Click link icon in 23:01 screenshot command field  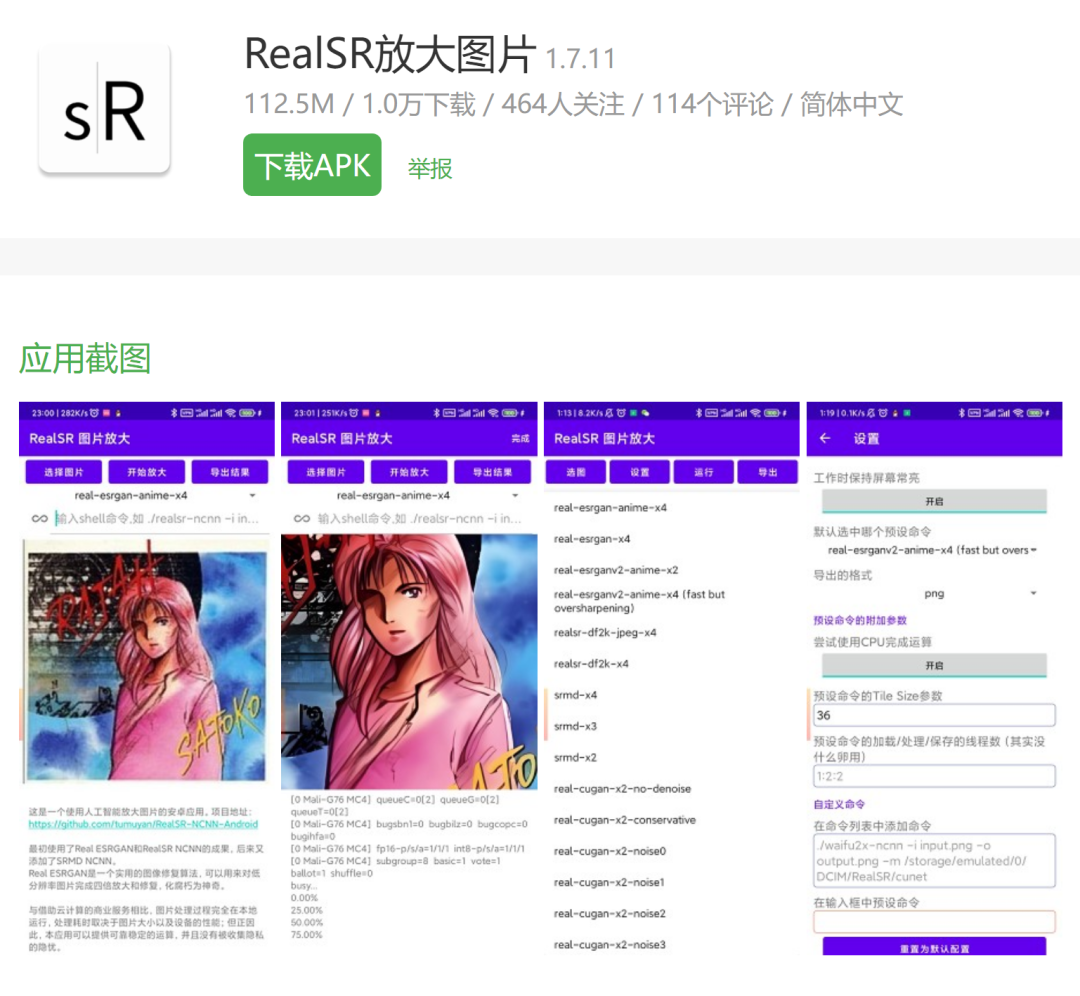pos(302,518)
